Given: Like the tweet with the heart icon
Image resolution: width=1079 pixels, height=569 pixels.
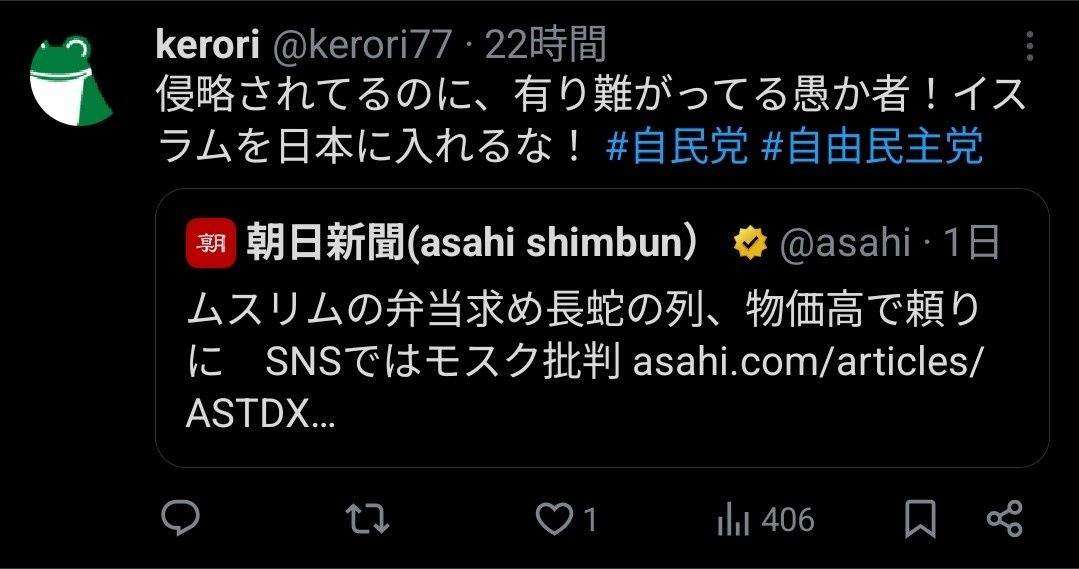Looking at the screenshot, I should coord(566,519).
